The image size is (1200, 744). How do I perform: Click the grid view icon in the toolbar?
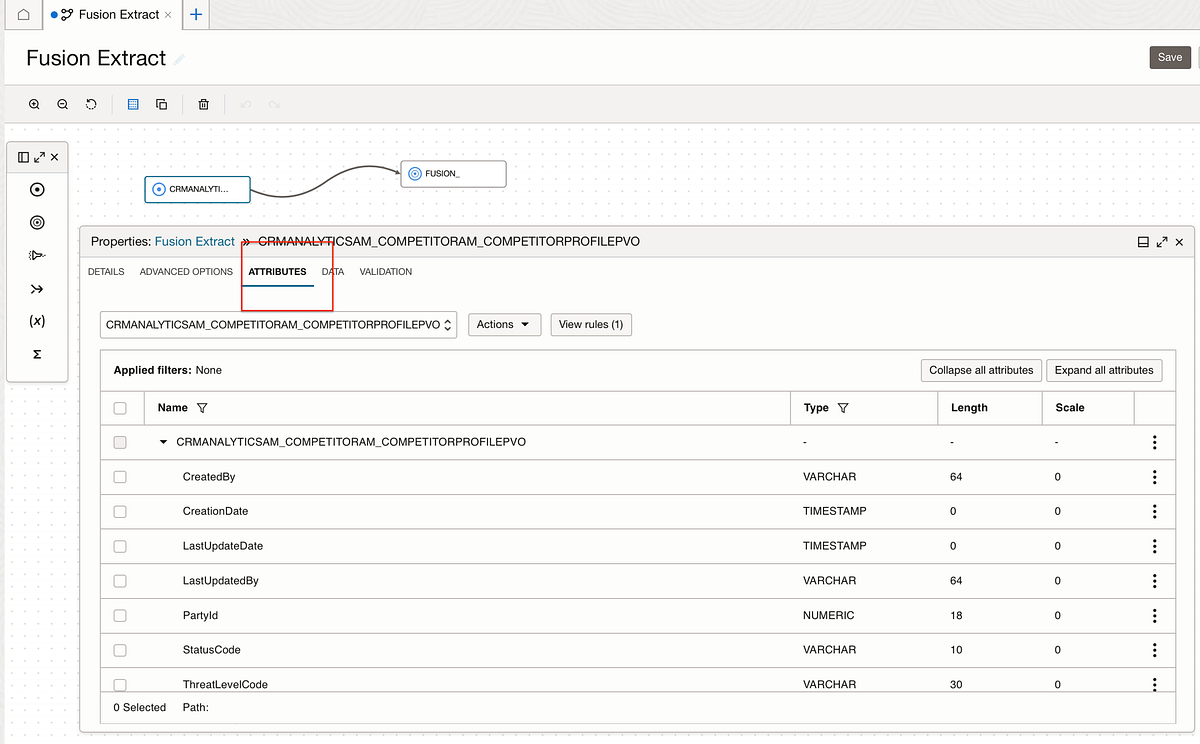(133, 104)
